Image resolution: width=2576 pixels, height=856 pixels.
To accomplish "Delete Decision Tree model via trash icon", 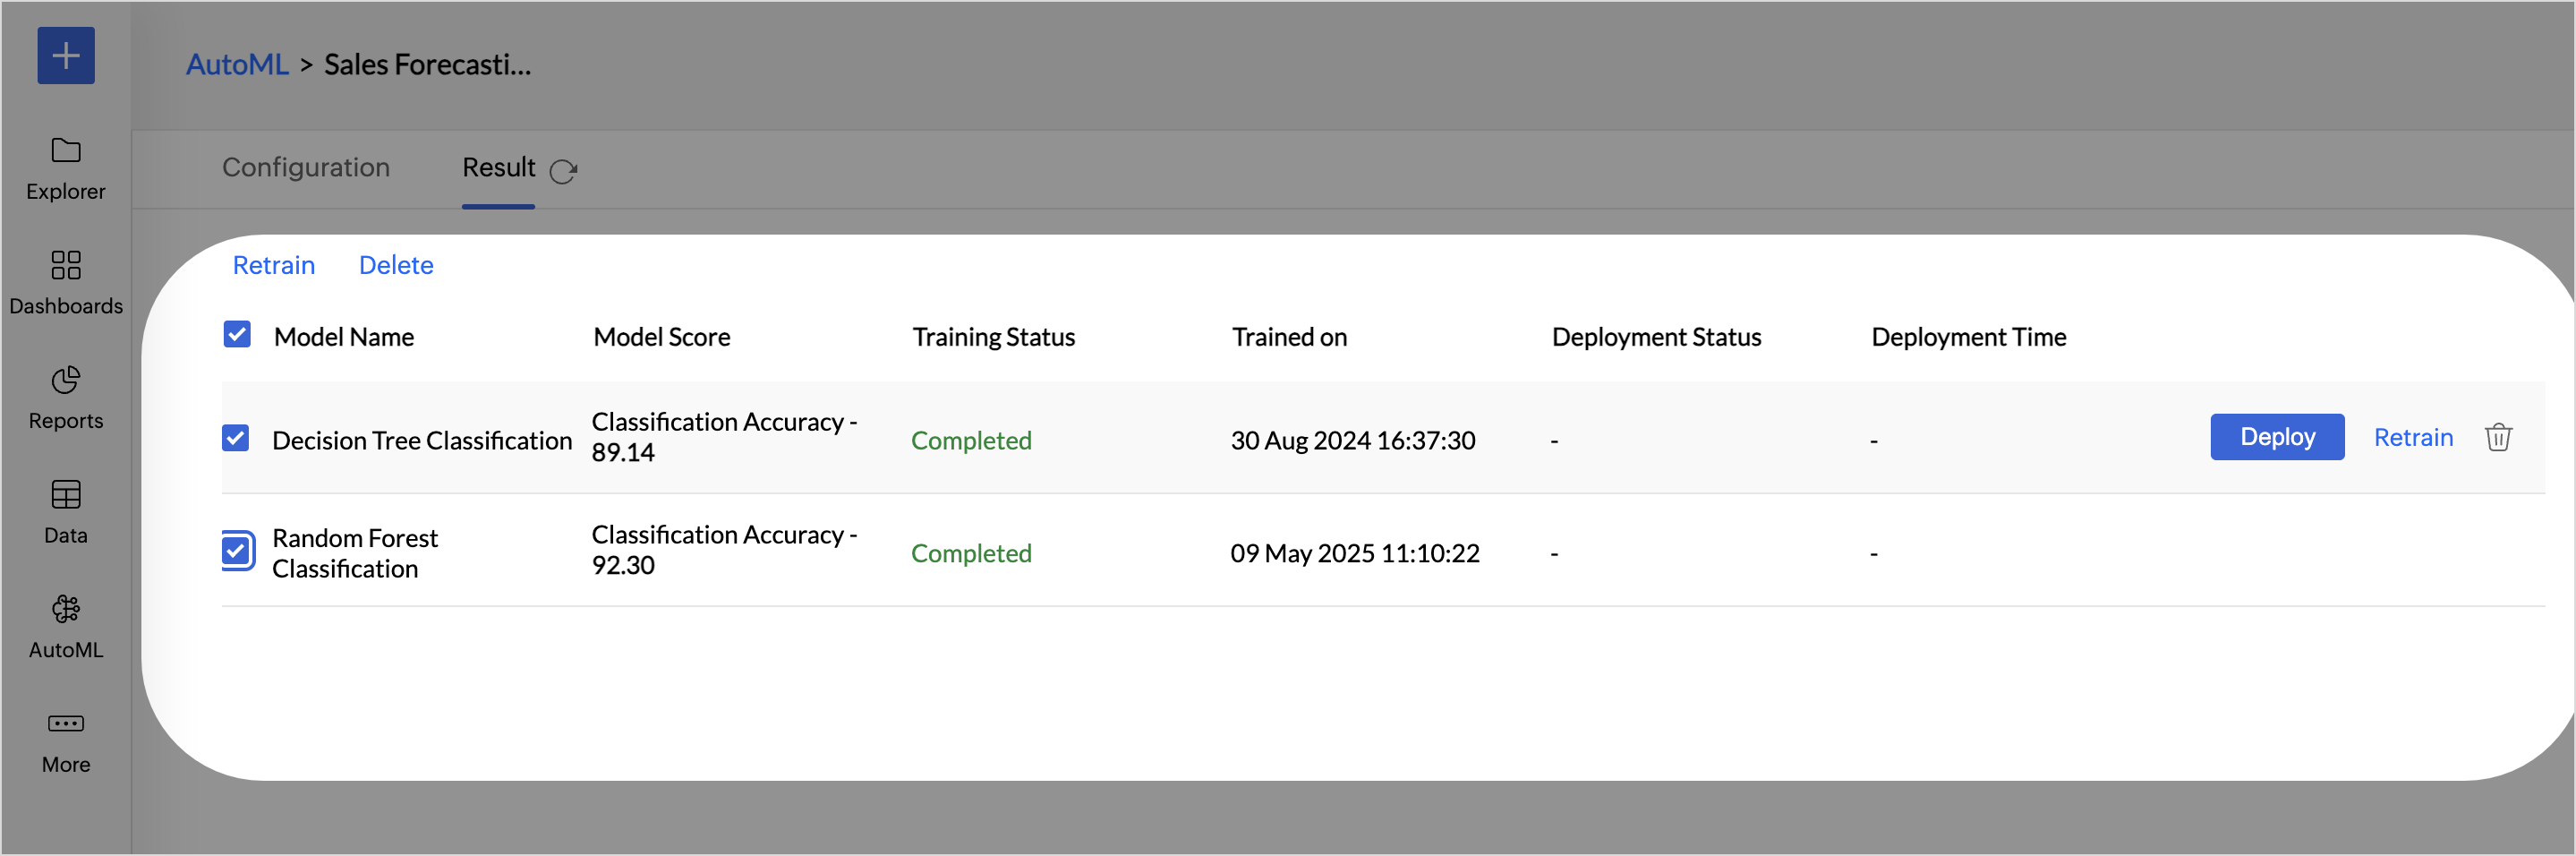I will click(x=2498, y=437).
